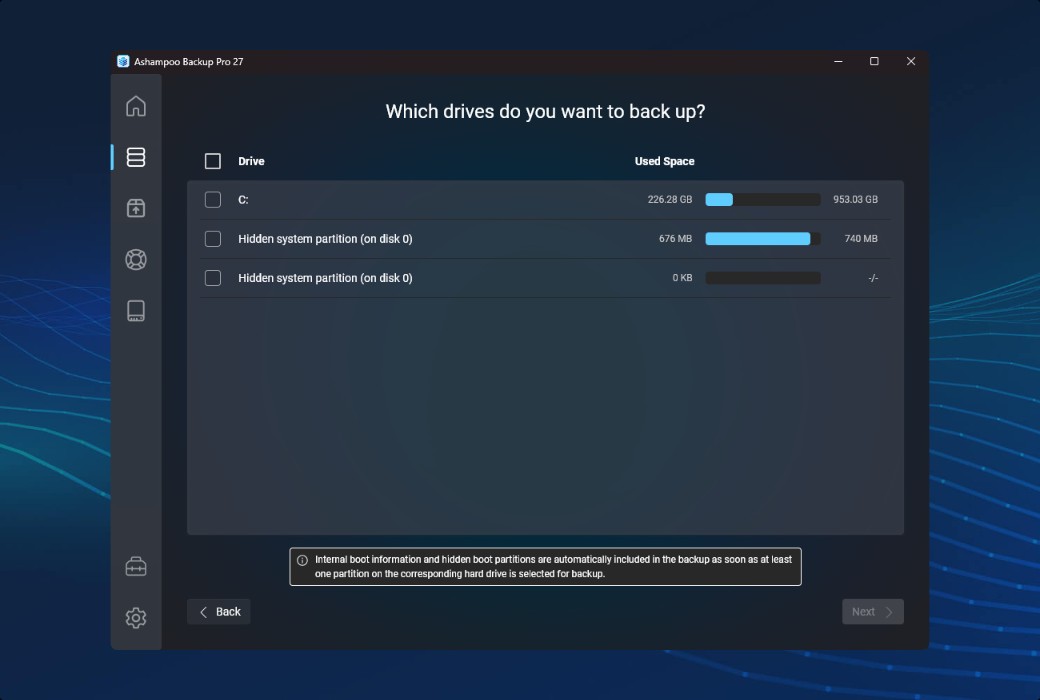
Task: Click the usage bar of drive C:
Action: tap(763, 199)
